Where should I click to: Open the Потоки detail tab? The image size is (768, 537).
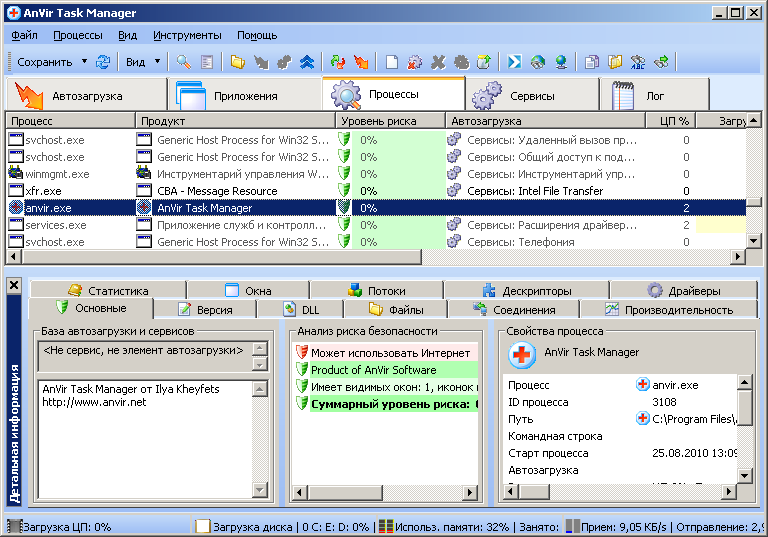click(377, 290)
